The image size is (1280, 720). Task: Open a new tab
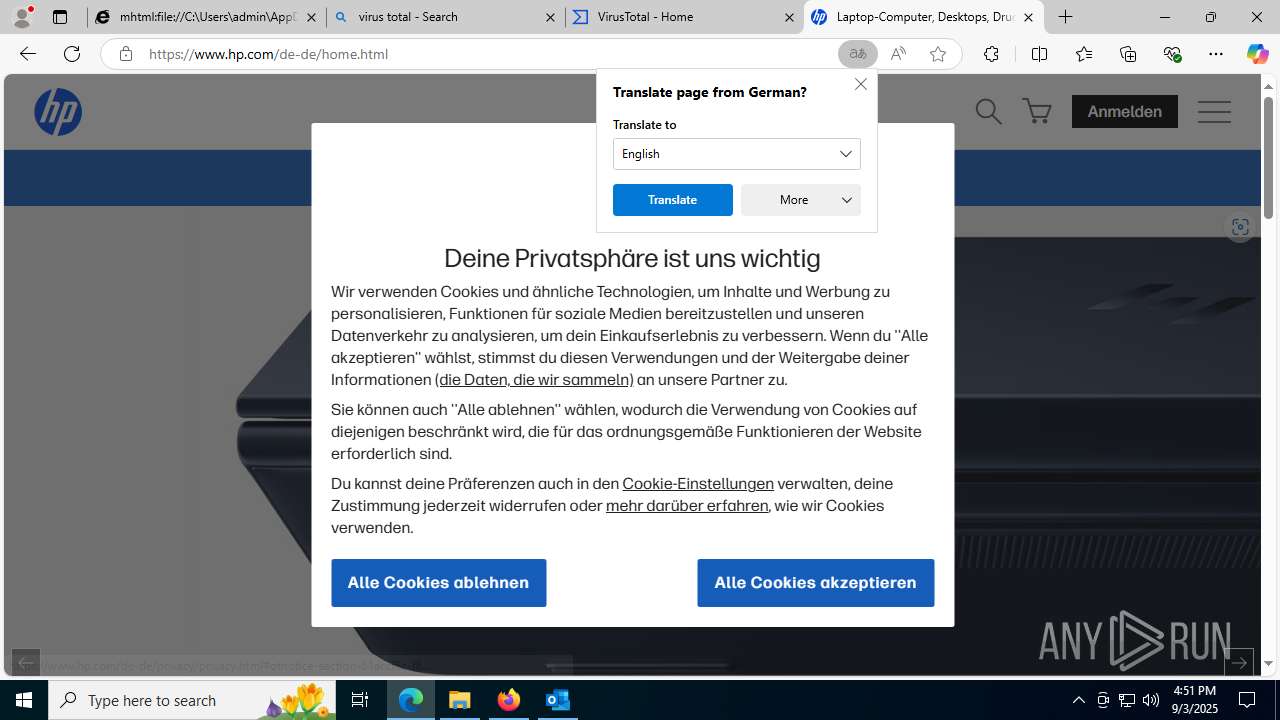pyautogui.click(x=1066, y=17)
